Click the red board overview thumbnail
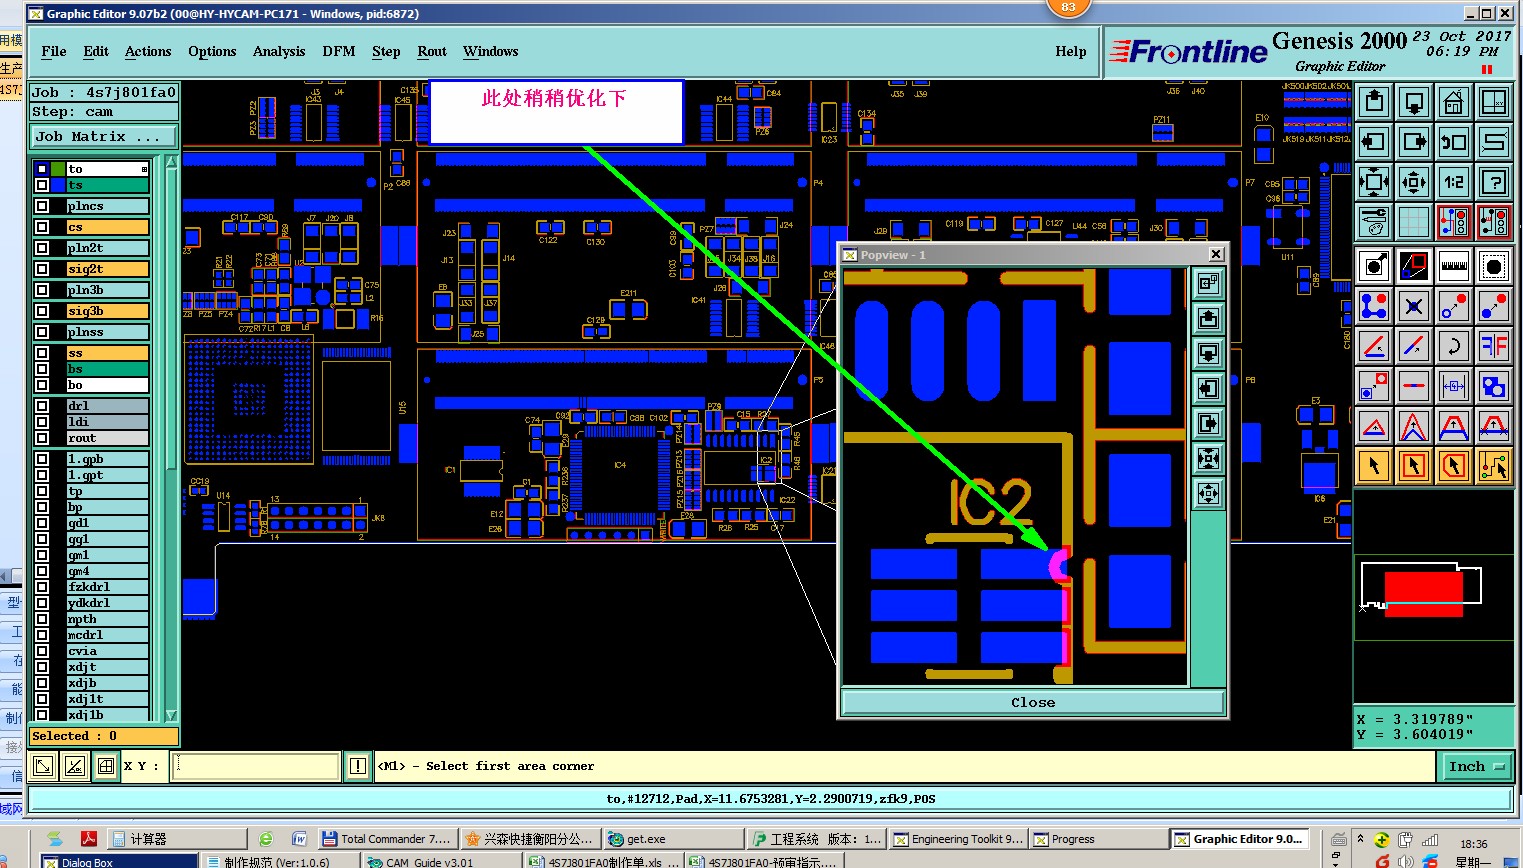 (1423, 594)
